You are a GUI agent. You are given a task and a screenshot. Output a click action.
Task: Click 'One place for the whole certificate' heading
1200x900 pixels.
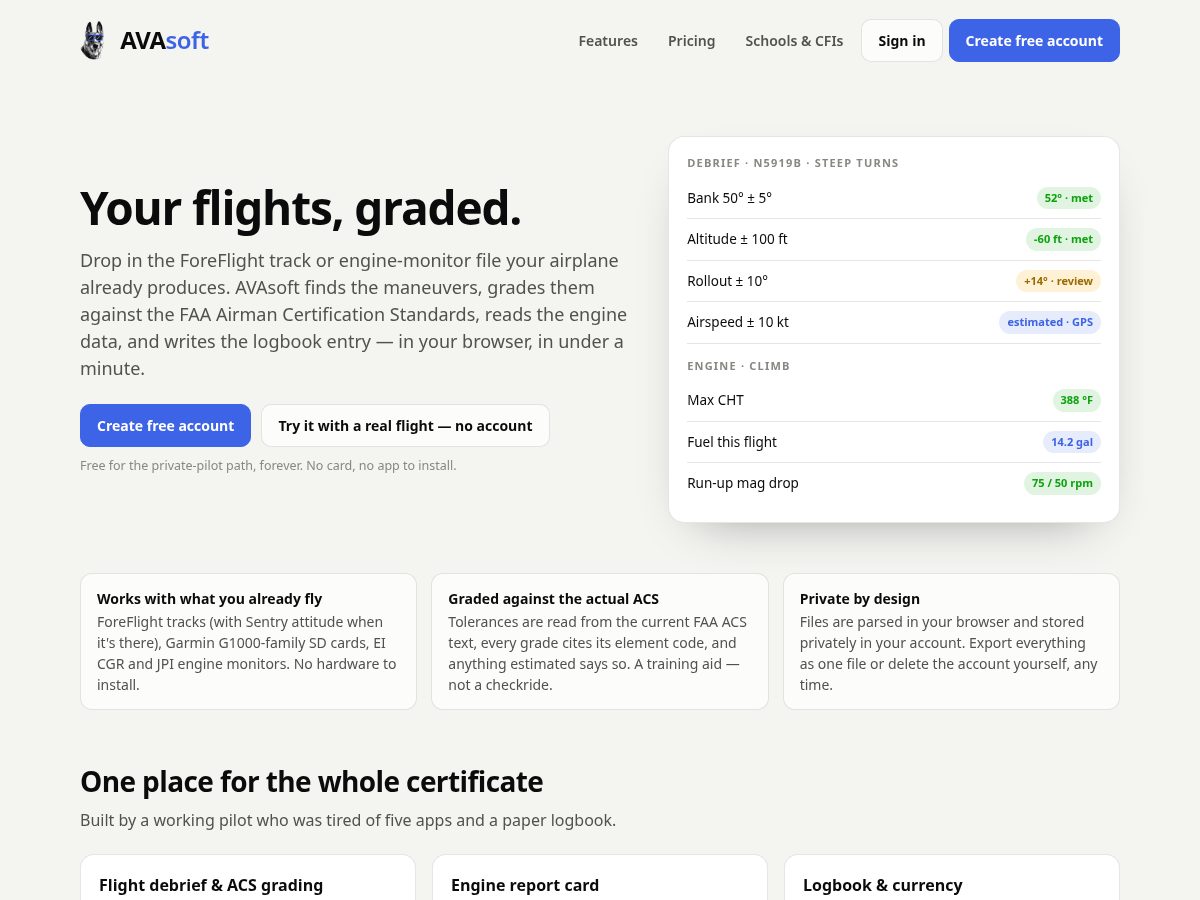(x=312, y=781)
